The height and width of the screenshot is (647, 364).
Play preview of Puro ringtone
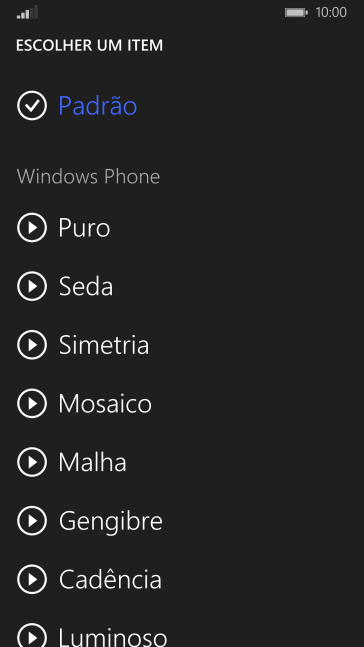point(32,227)
